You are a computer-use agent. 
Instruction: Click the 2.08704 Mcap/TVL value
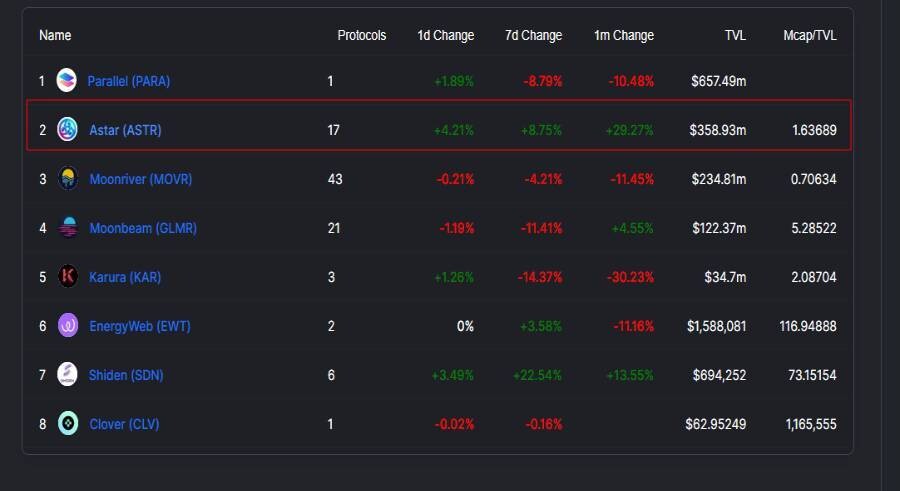(814, 277)
